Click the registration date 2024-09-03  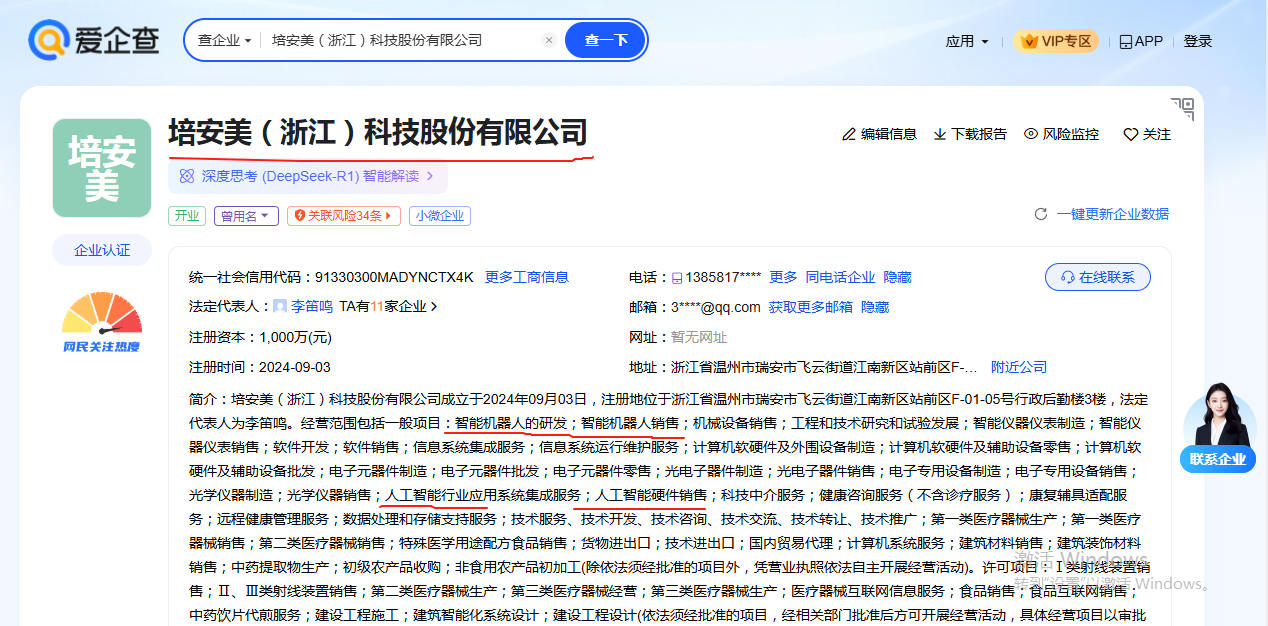click(294, 367)
